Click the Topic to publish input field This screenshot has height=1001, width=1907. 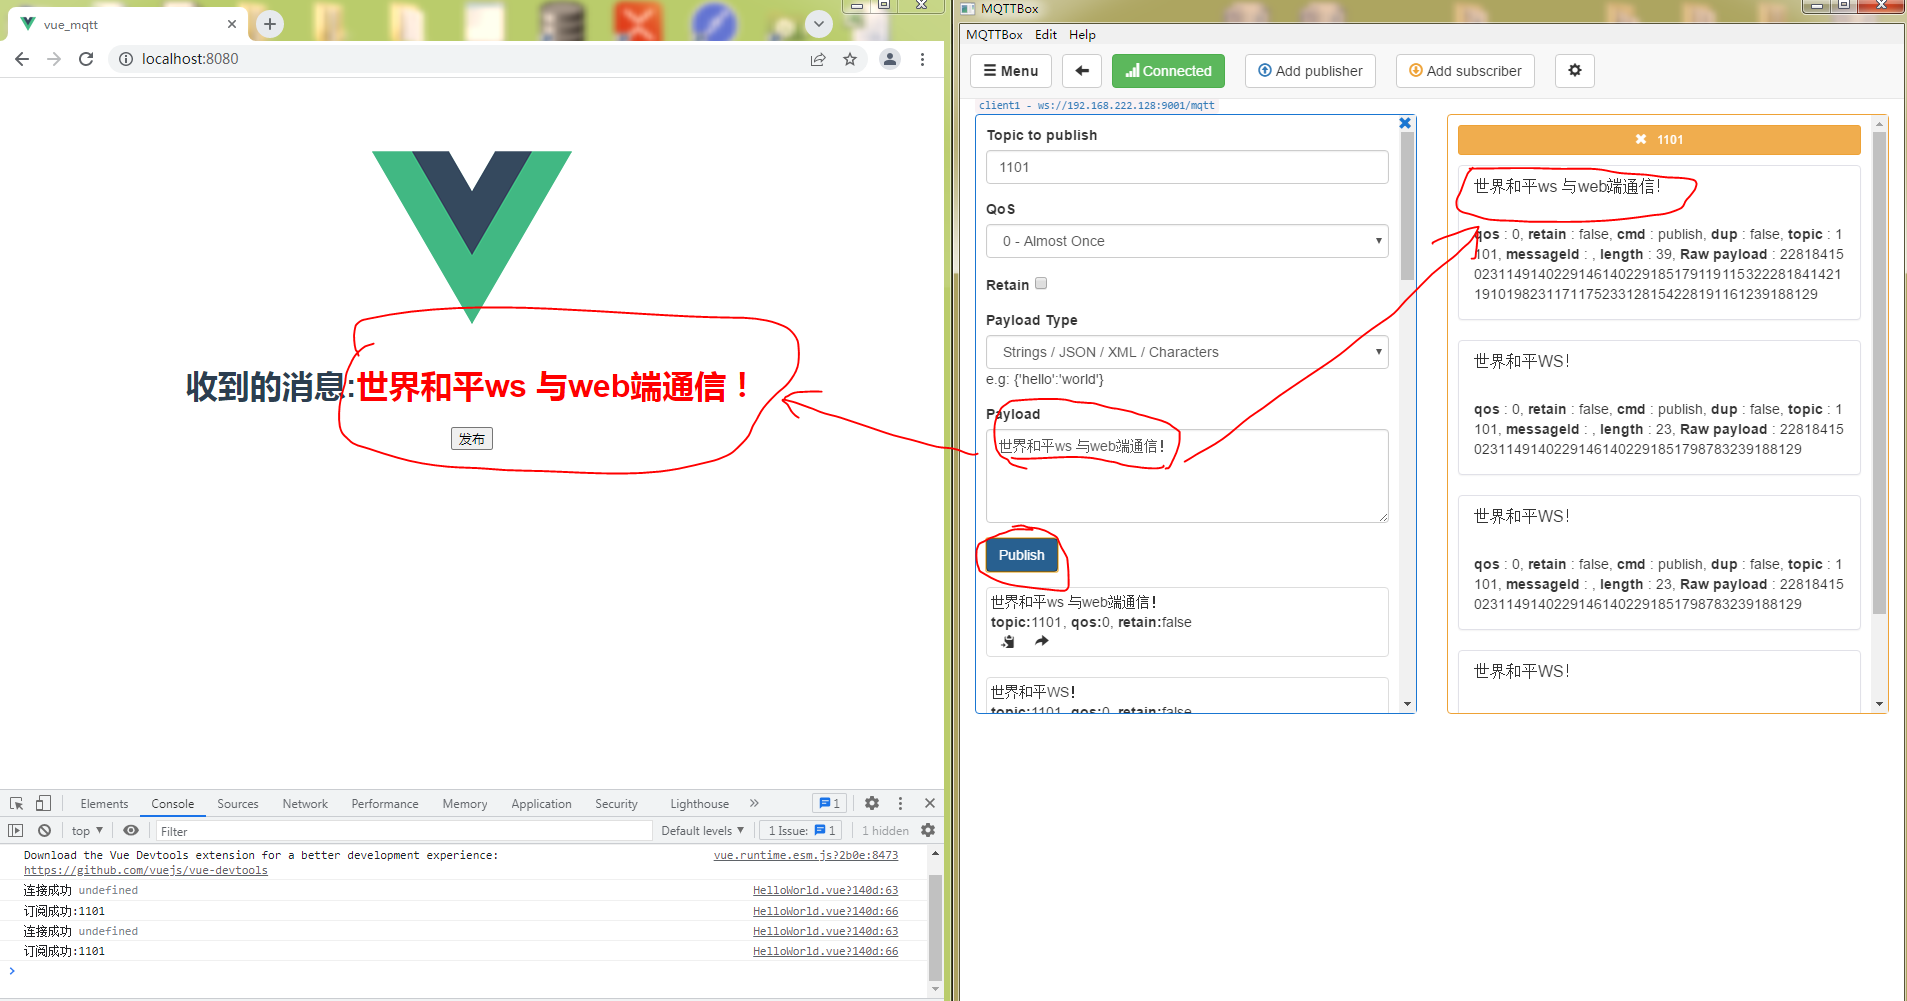(x=1186, y=167)
